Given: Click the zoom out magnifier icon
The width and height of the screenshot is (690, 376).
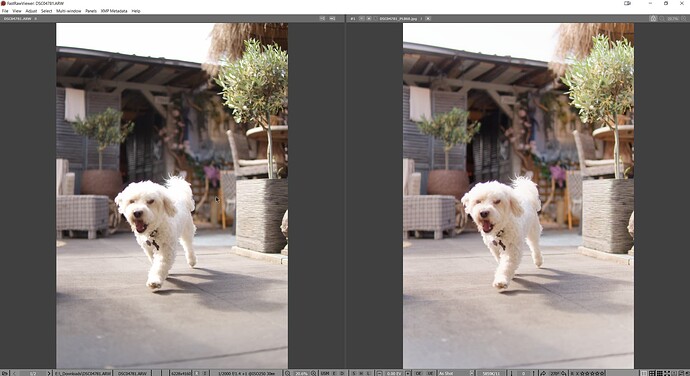Looking at the screenshot, I should [x=287, y=373].
